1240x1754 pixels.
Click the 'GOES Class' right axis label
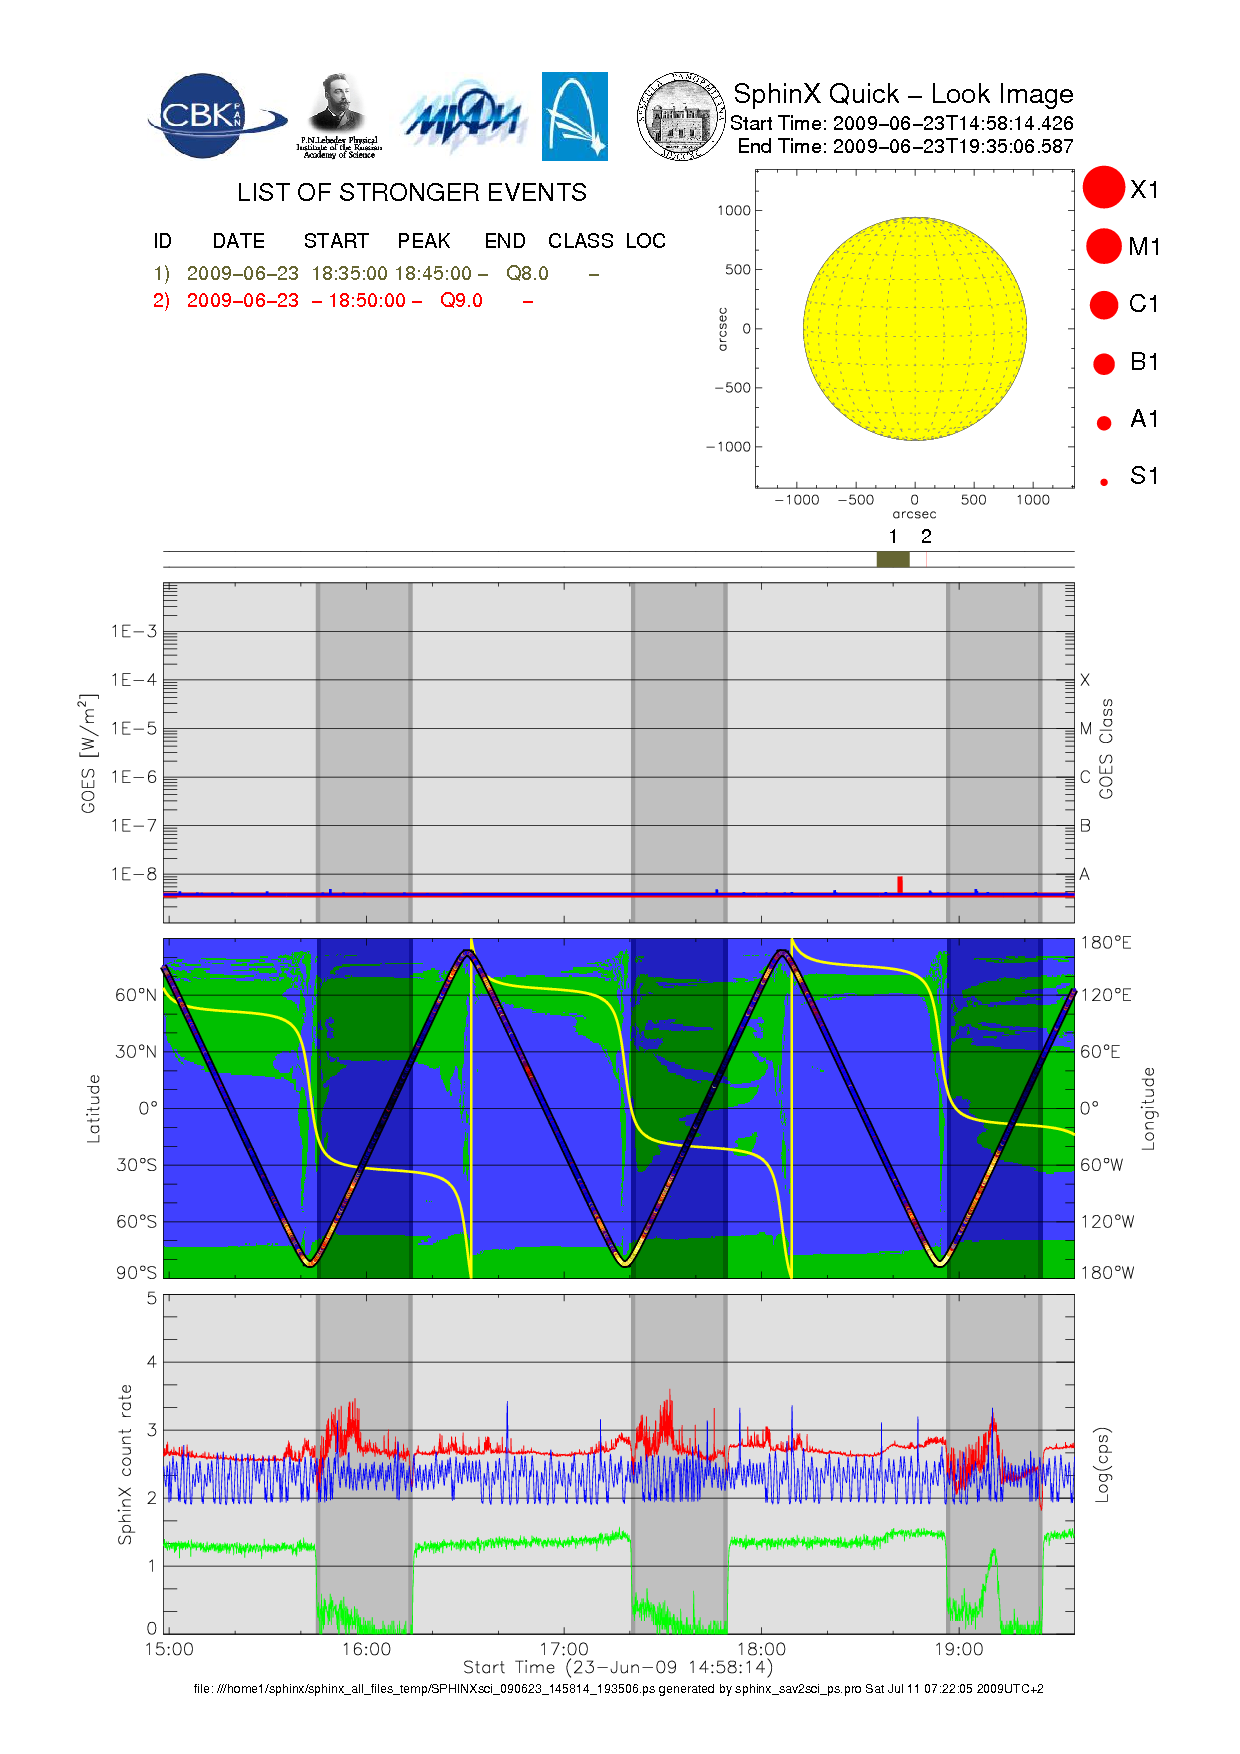pos(1106,749)
